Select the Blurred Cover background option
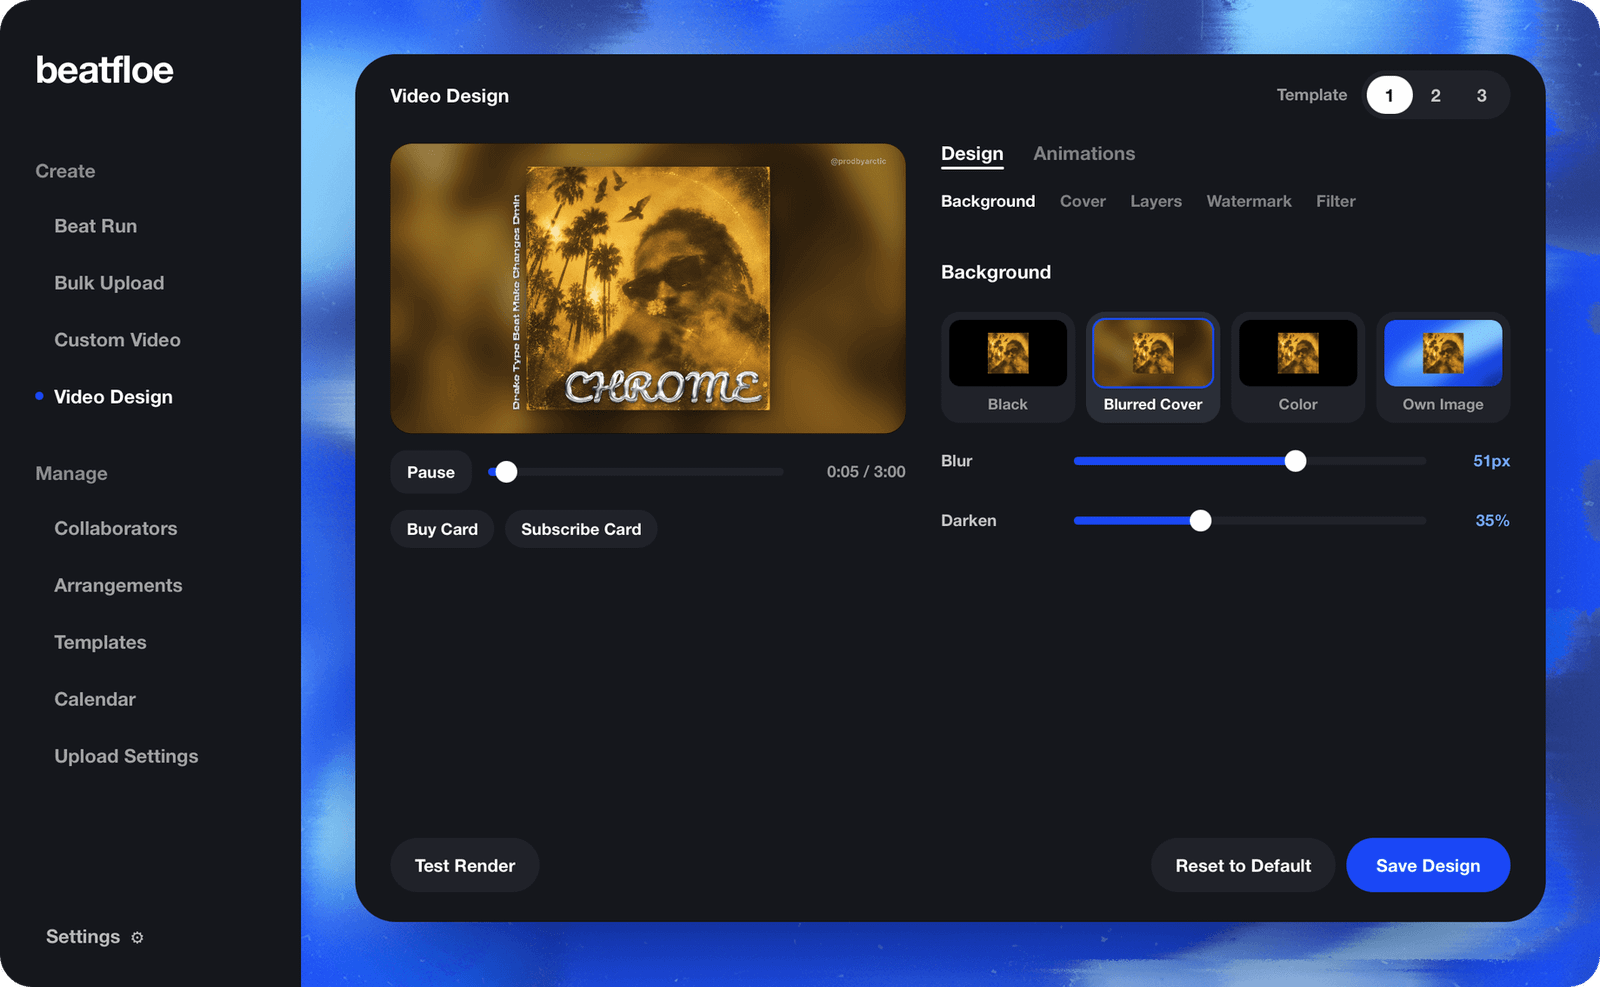Image resolution: width=1600 pixels, height=987 pixels. (x=1153, y=367)
